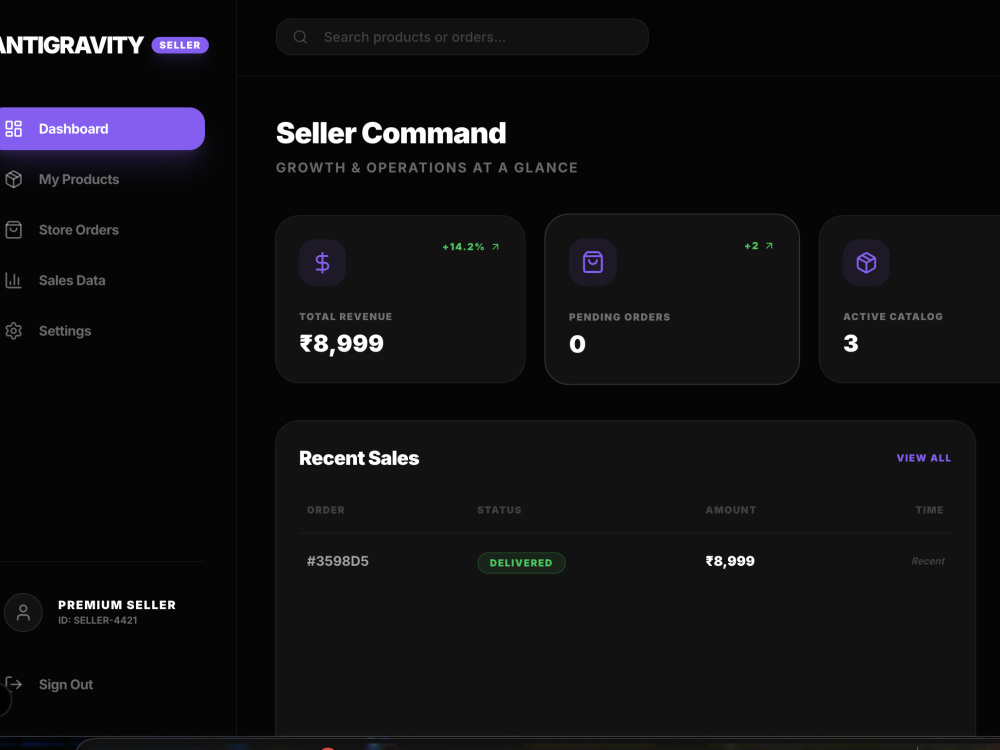Click the Delivered status badge
The height and width of the screenshot is (750, 1000).
[521, 562]
